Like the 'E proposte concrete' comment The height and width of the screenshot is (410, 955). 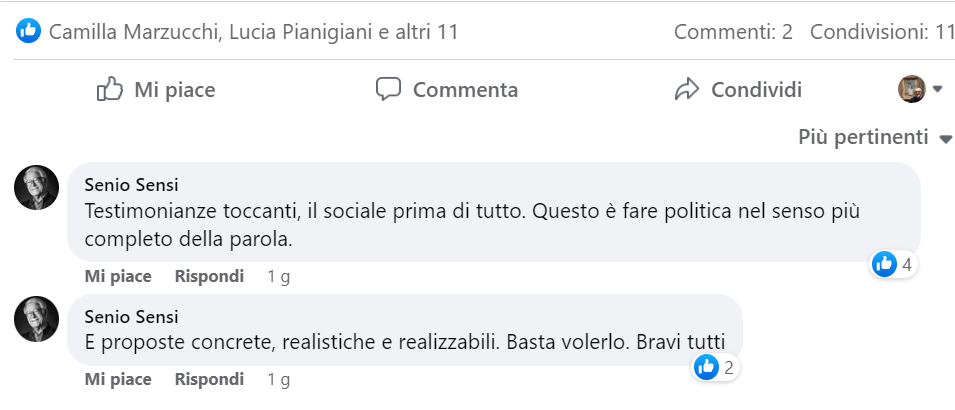pyautogui.click(x=118, y=380)
